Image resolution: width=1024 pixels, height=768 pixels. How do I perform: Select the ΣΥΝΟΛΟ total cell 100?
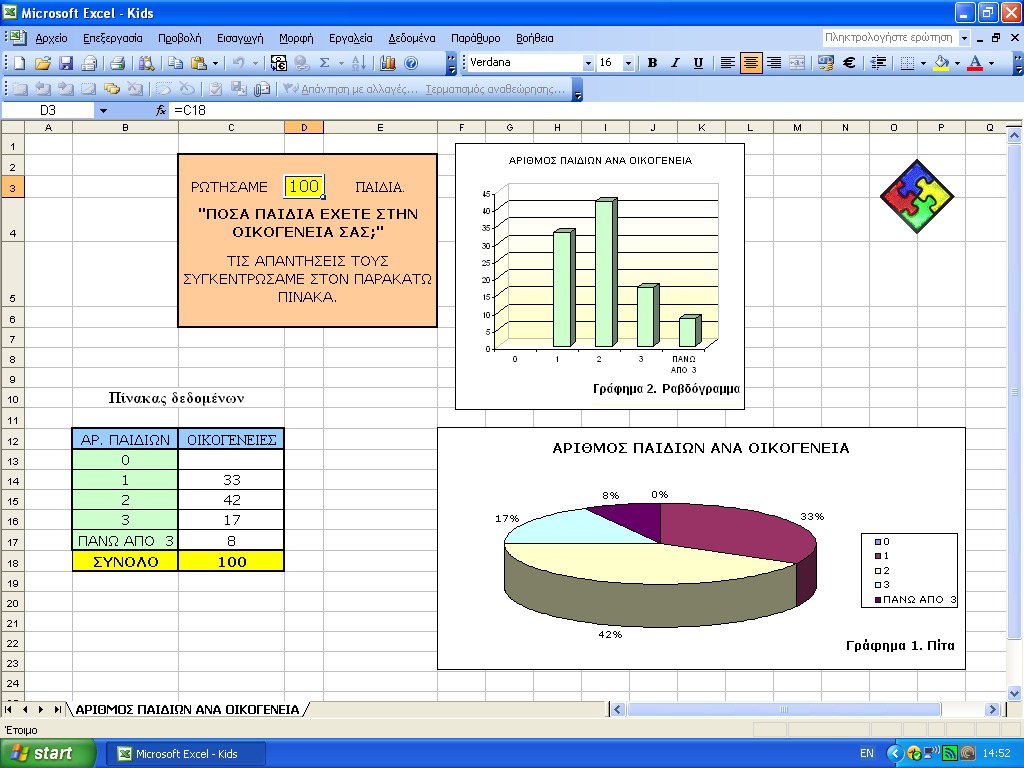231,562
